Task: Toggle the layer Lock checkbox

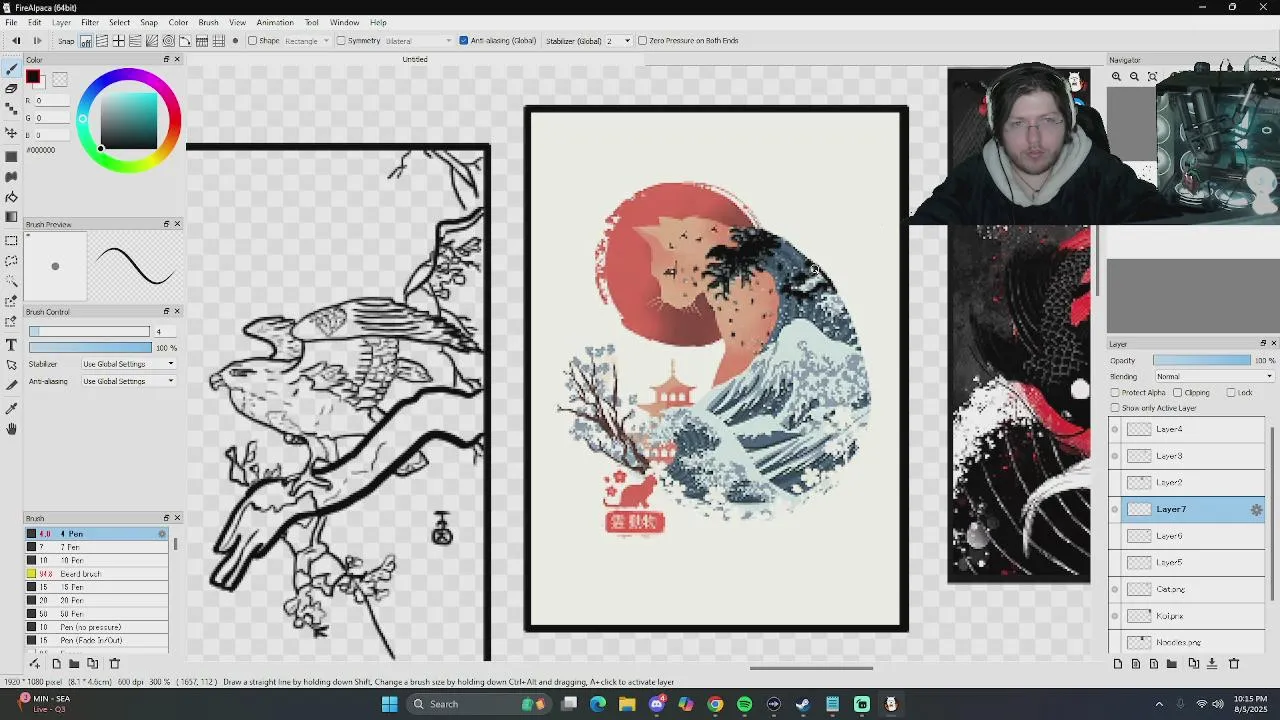Action: (x=1231, y=393)
